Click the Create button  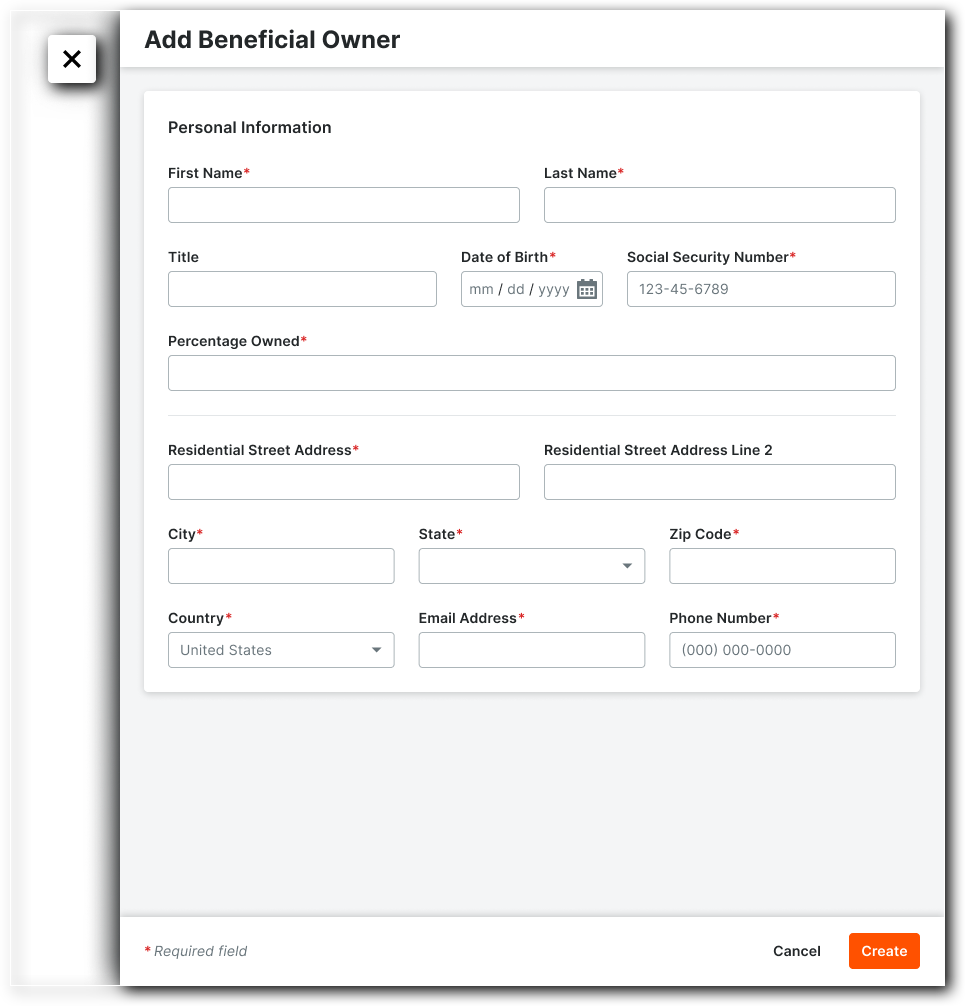click(x=883, y=951)
